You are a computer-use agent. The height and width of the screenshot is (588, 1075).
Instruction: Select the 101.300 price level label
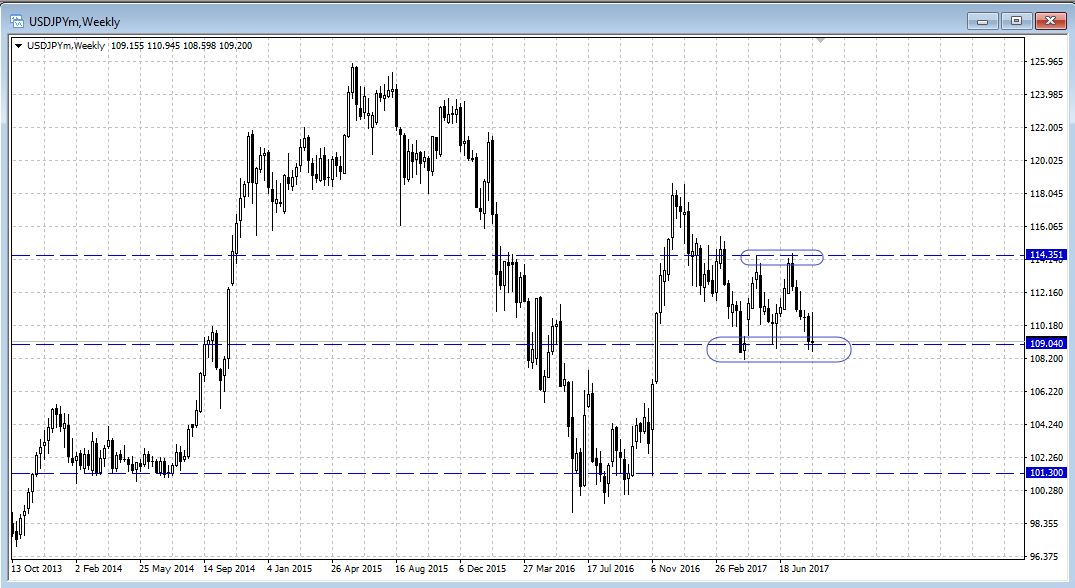pos(1044,474)
